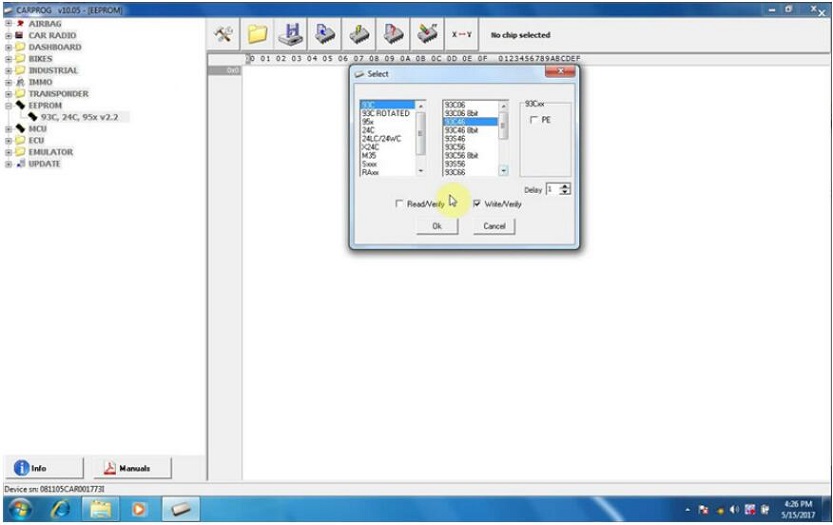
Task: Click the X↔Y byte swap button
Action: pos(461,35)
